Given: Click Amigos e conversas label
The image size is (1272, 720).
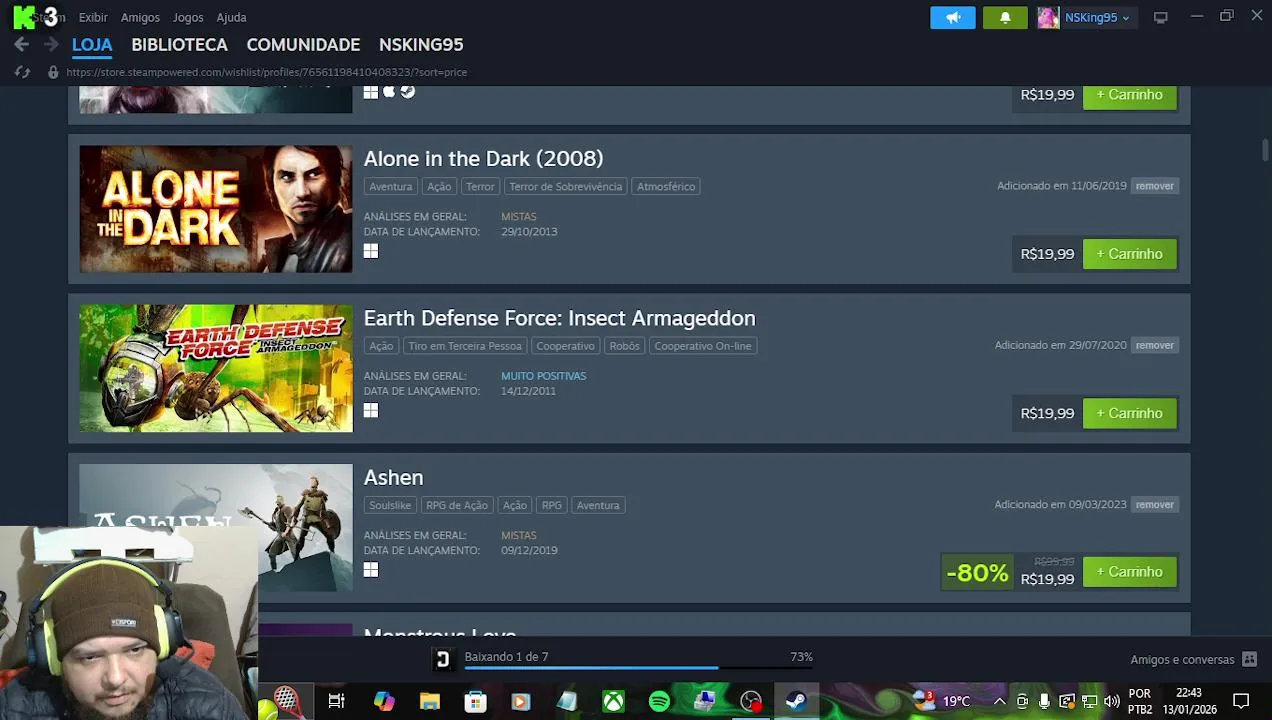Looking at the screenshot, I should tap(1182, 660).
